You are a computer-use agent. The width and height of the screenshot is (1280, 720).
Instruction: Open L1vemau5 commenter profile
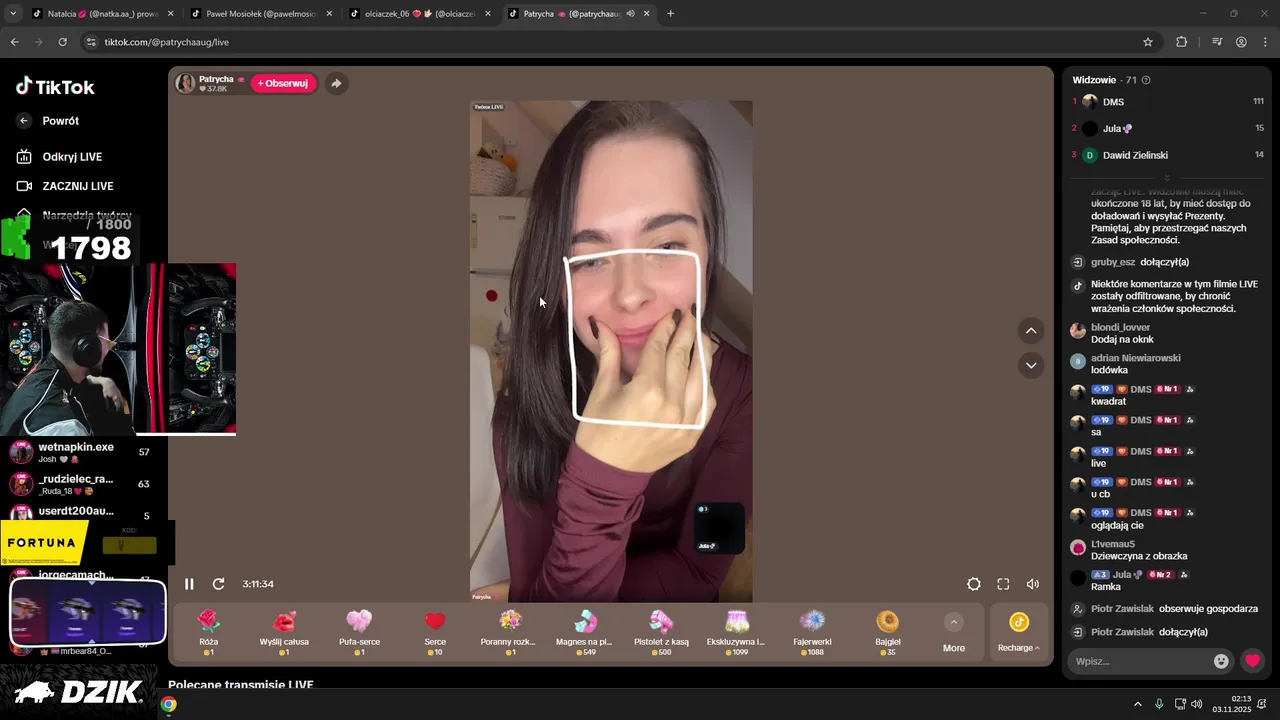[x=1113, y=544]
